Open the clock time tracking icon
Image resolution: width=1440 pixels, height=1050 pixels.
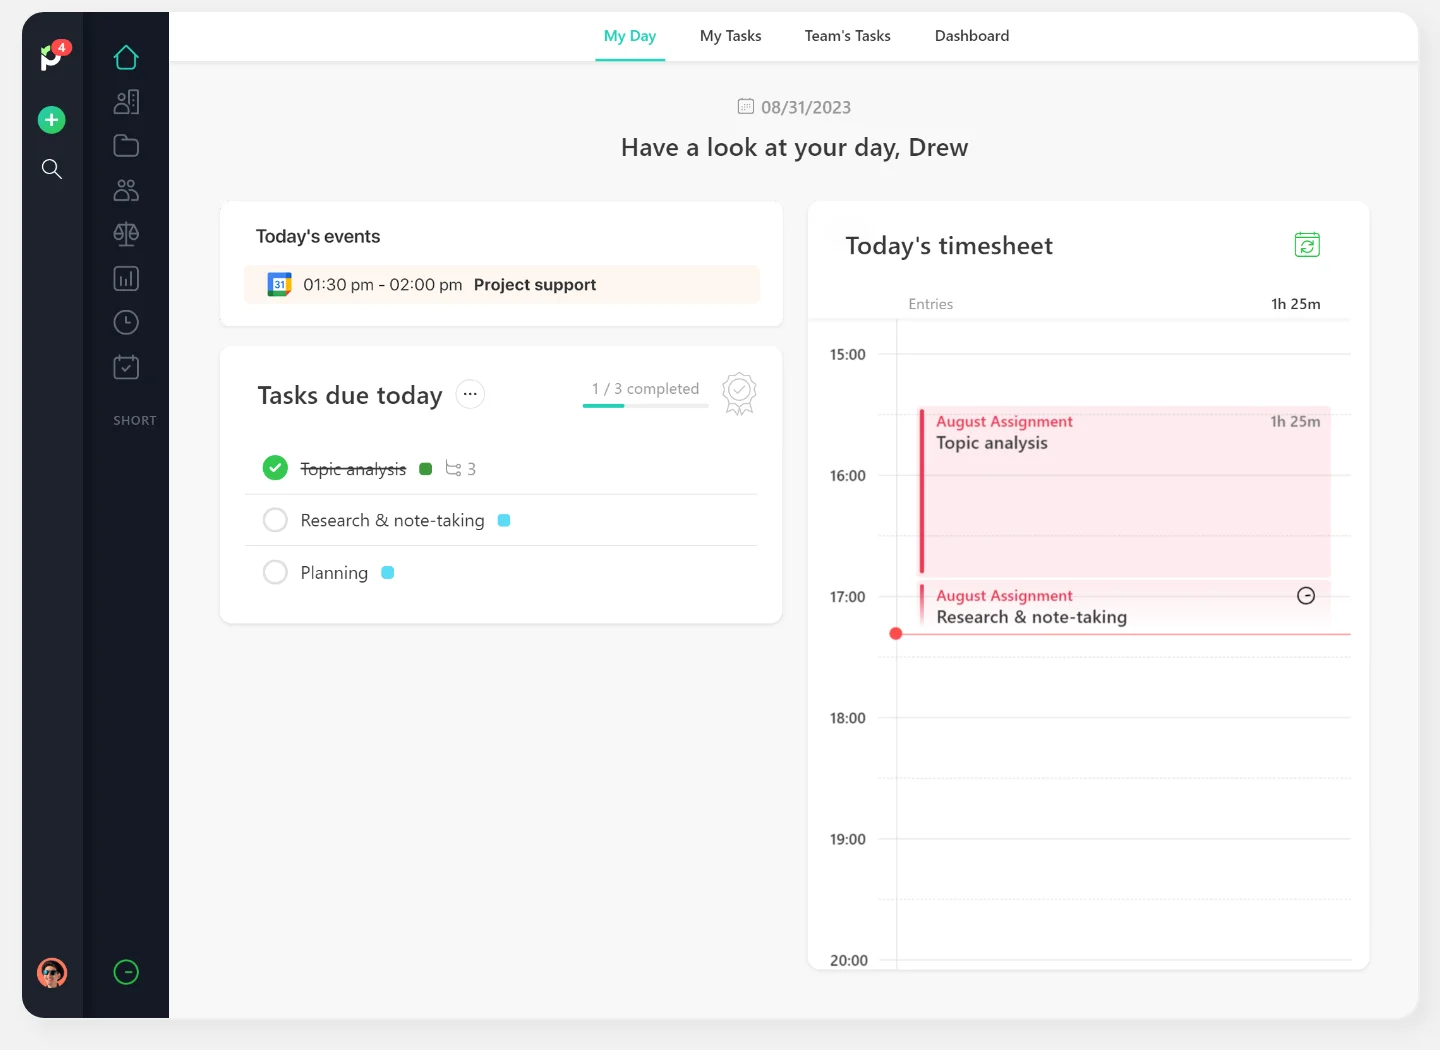point(126,322)
